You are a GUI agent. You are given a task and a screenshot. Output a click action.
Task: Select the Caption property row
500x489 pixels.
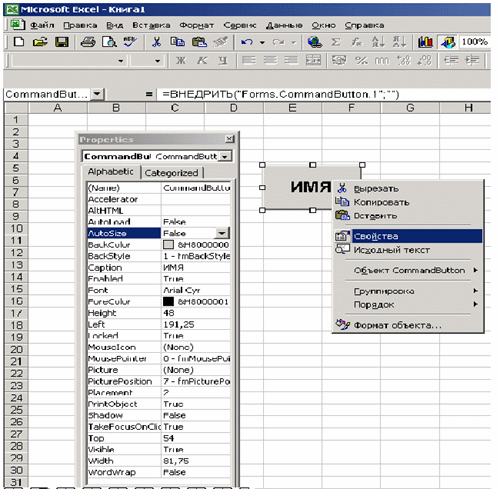(x=159, y=267)
